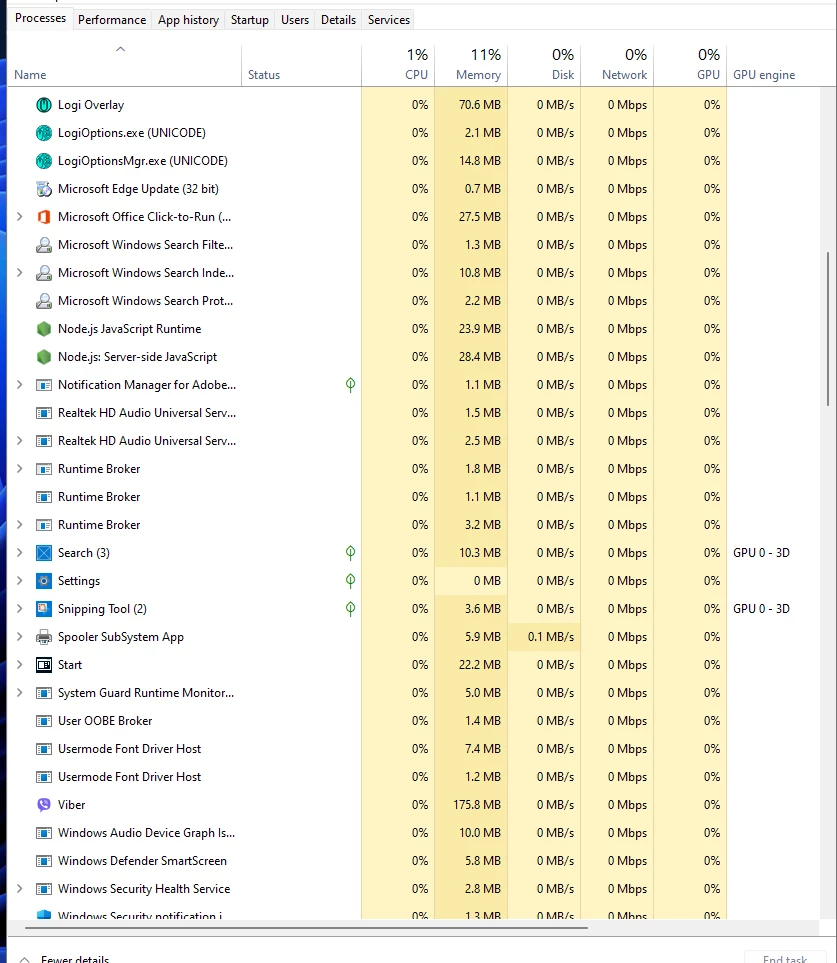Switch to the Details tab
The height and width of the screenshot is (963, 837).
click(x=338, y=20)
